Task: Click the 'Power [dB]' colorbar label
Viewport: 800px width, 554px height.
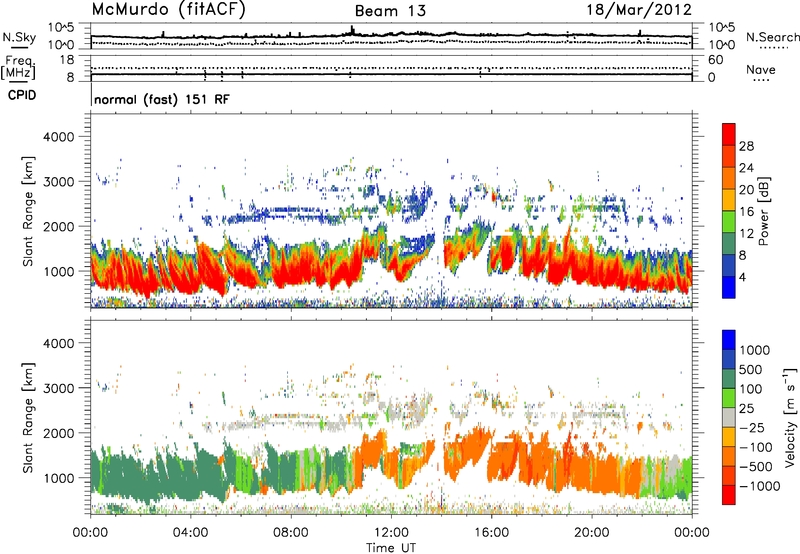Action: pos(764,211)
